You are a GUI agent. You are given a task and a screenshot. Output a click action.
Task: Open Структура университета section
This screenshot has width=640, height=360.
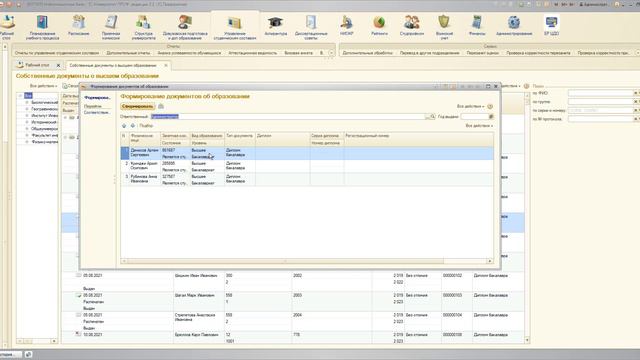coord(143,27)
